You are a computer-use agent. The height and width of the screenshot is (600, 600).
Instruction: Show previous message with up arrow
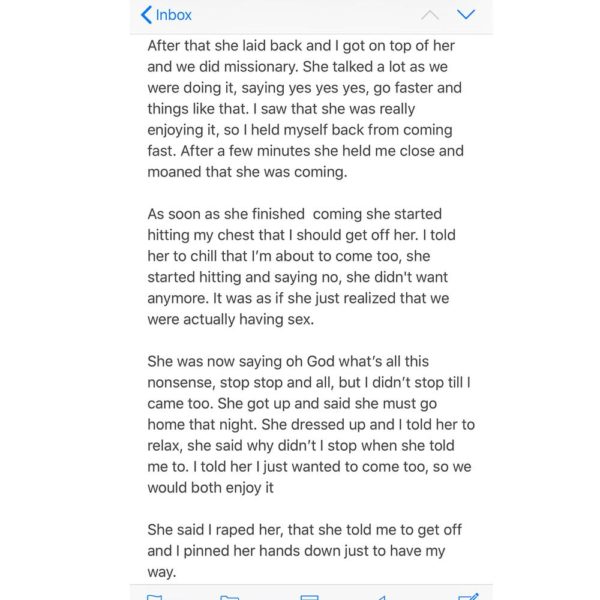tap(430, 15)
